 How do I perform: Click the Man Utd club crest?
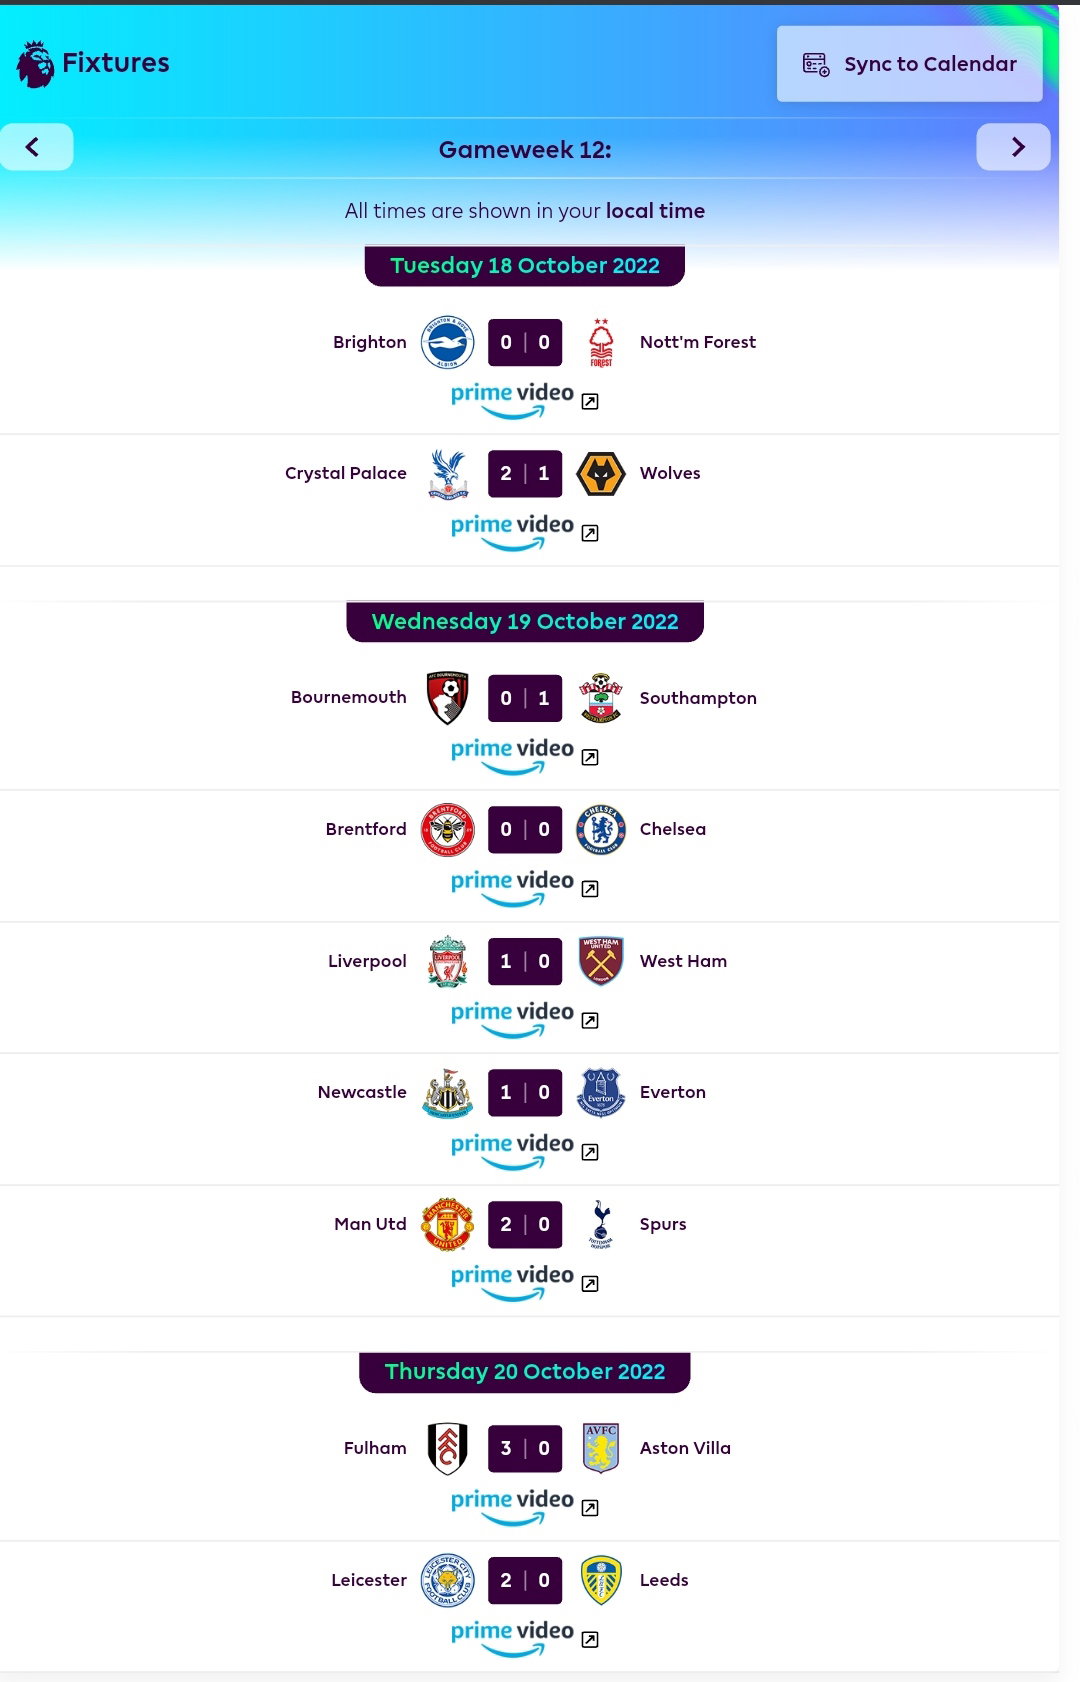pyautogui.click(x=447, y=1224)
